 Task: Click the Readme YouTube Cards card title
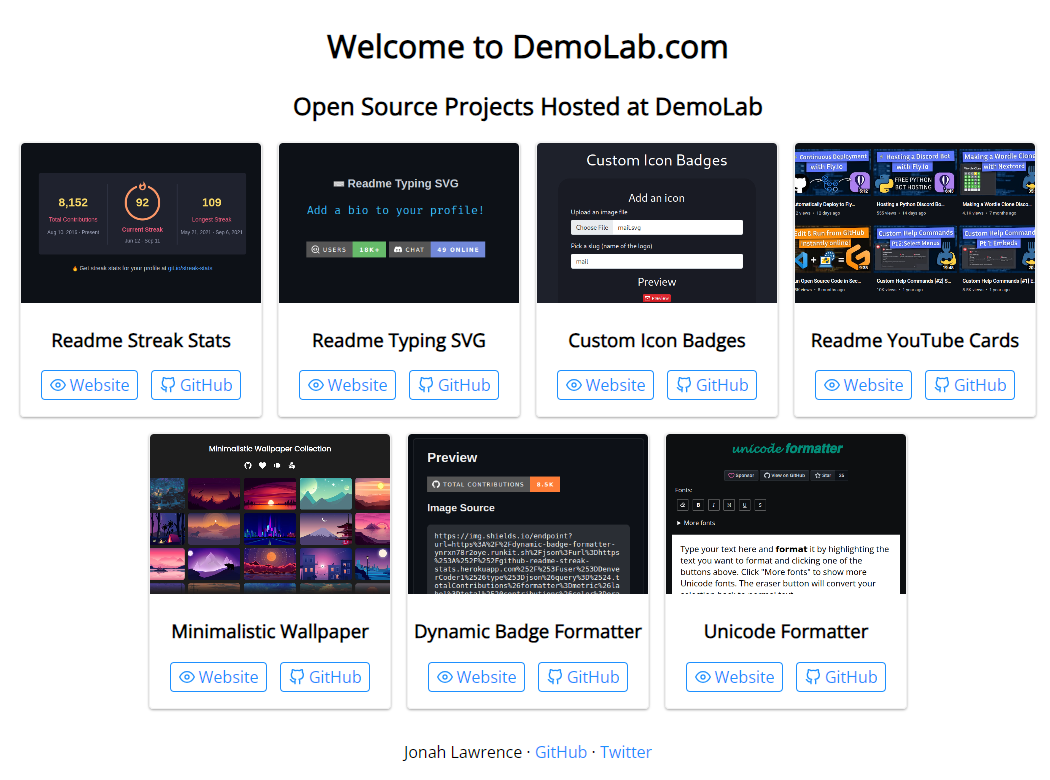point(915,340)
